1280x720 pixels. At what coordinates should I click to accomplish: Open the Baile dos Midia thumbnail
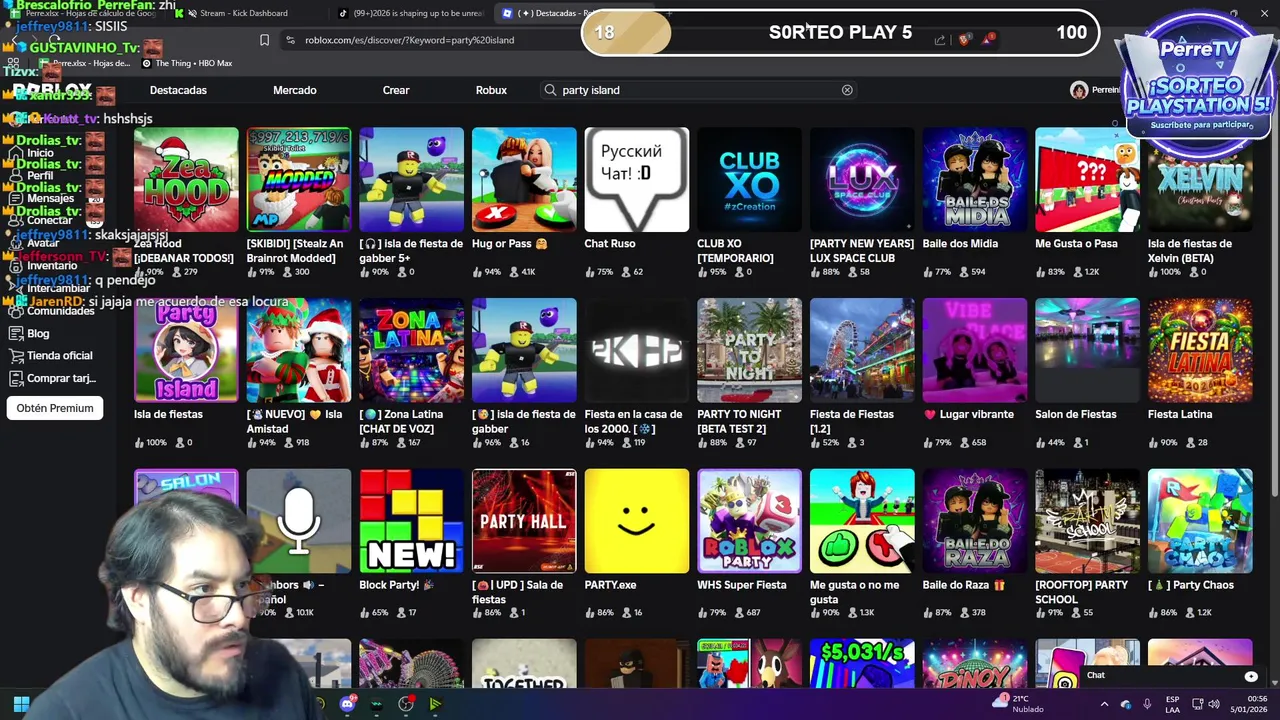[x=975, y=180]
